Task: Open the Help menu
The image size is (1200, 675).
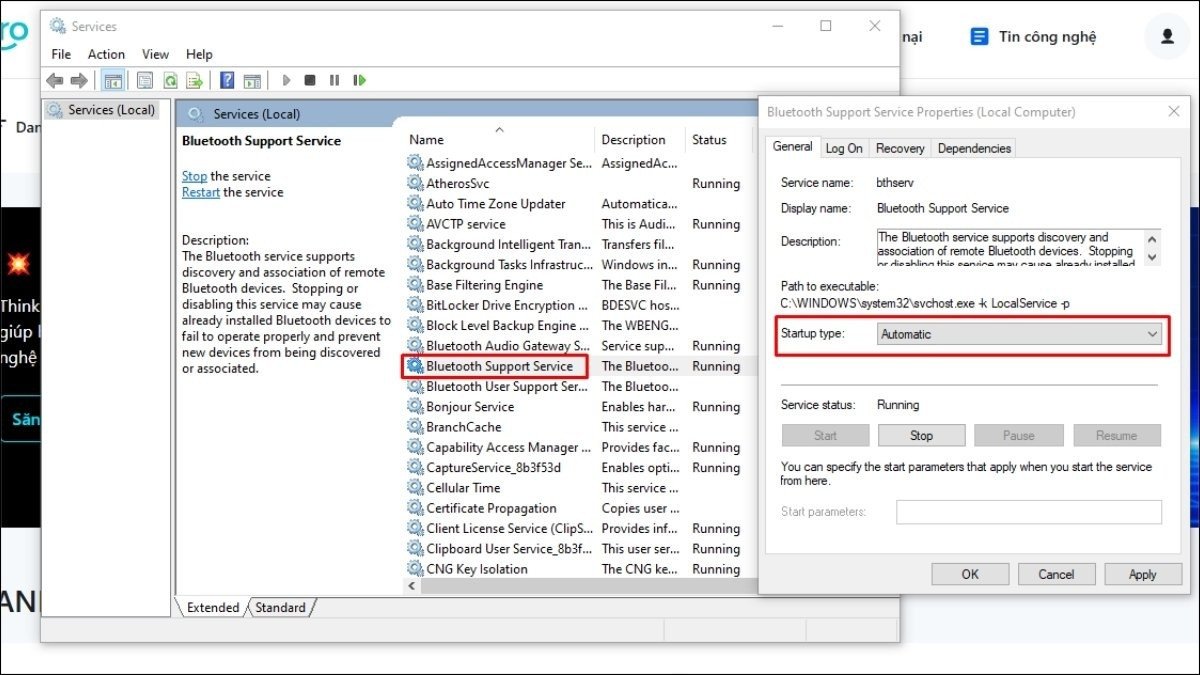Action: click(199, 54)
